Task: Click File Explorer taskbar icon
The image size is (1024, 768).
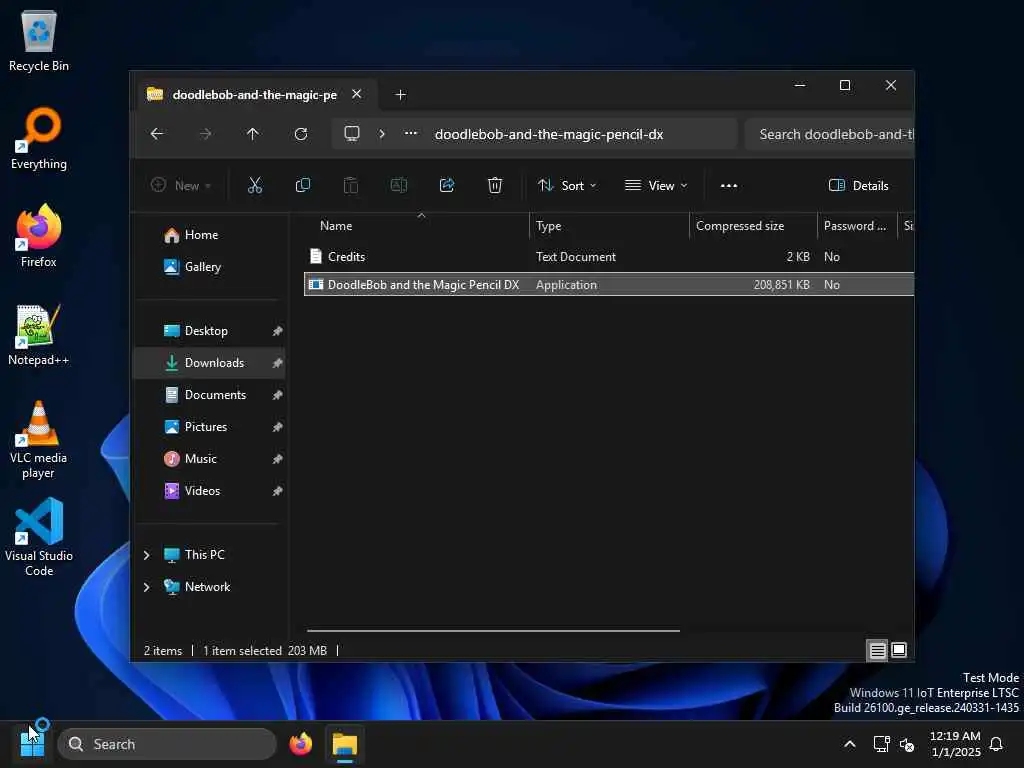Action: click(x=345, y=744)
